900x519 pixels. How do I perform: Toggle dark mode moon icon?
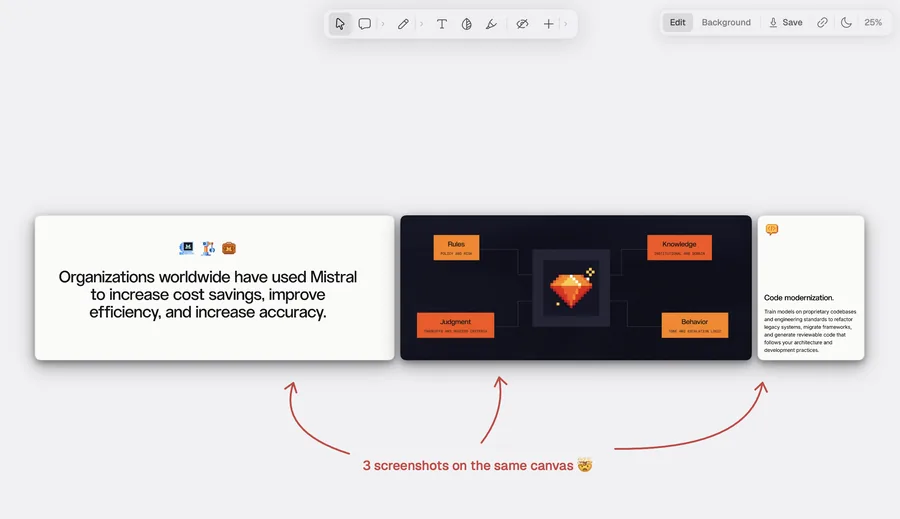tap(846, 22)
